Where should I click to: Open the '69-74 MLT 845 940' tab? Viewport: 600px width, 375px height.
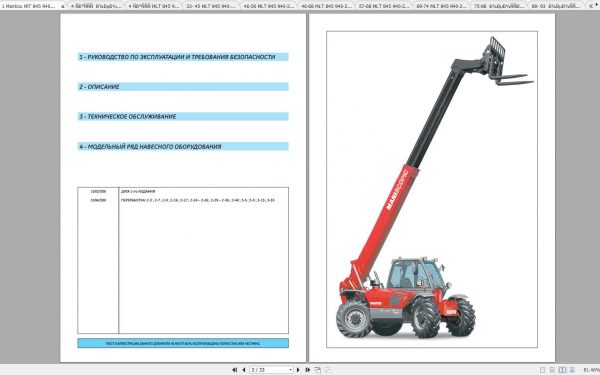click(441, 6)
